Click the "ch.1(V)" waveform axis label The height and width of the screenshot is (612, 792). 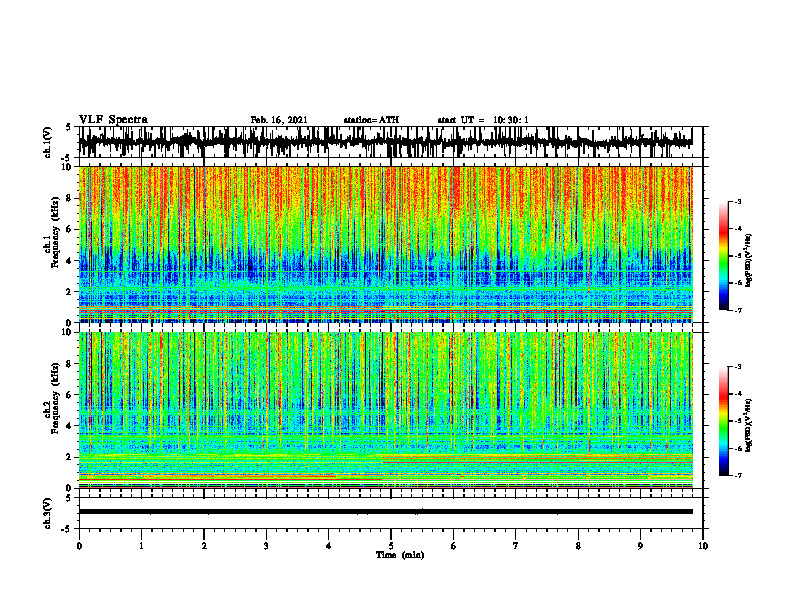(48, 142)
